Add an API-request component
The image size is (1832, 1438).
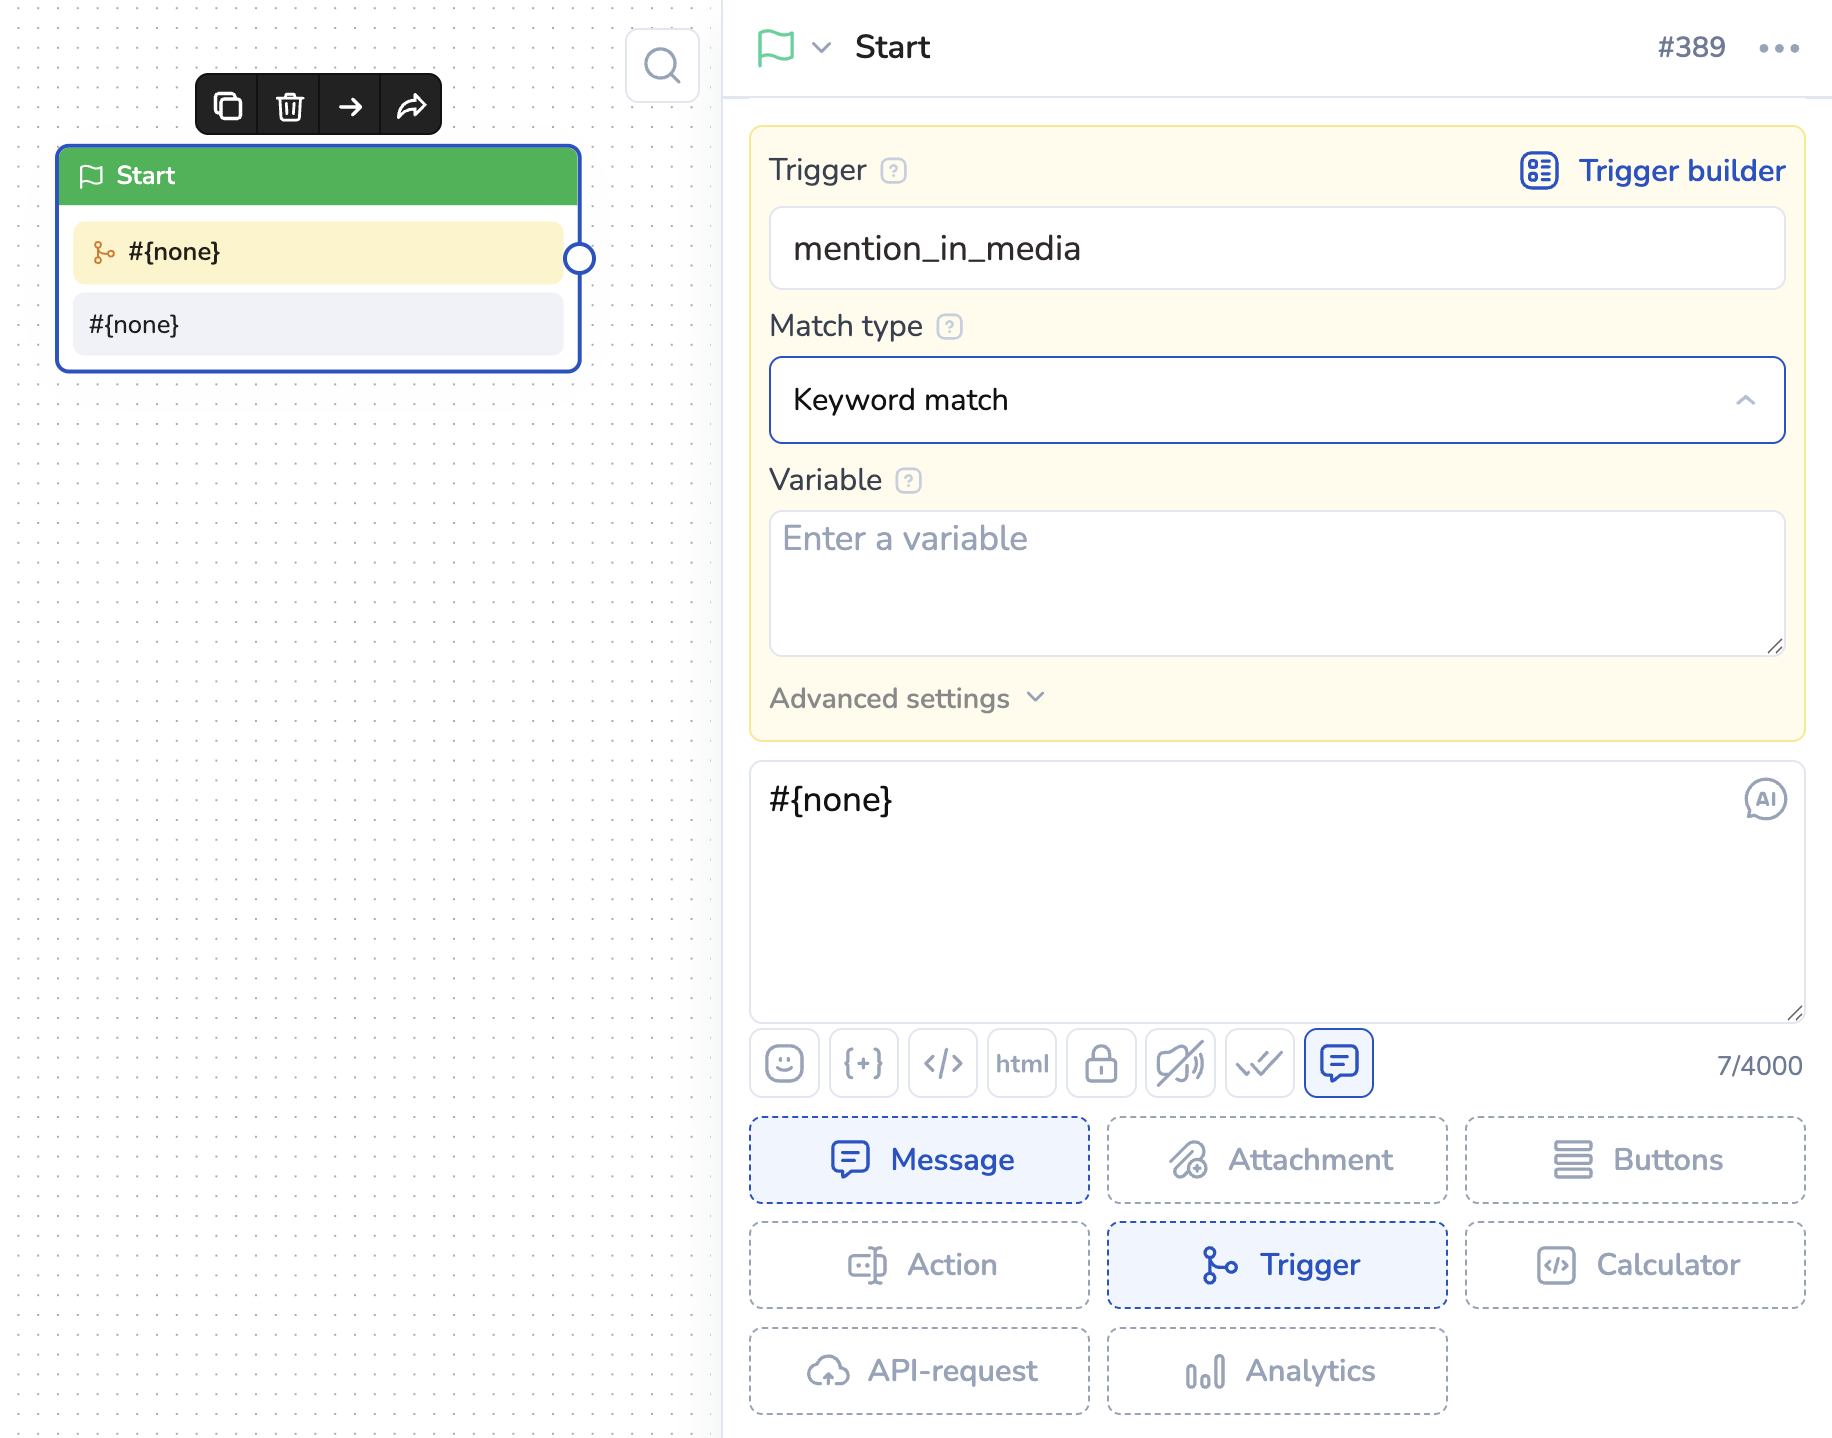coord(918,1371)
